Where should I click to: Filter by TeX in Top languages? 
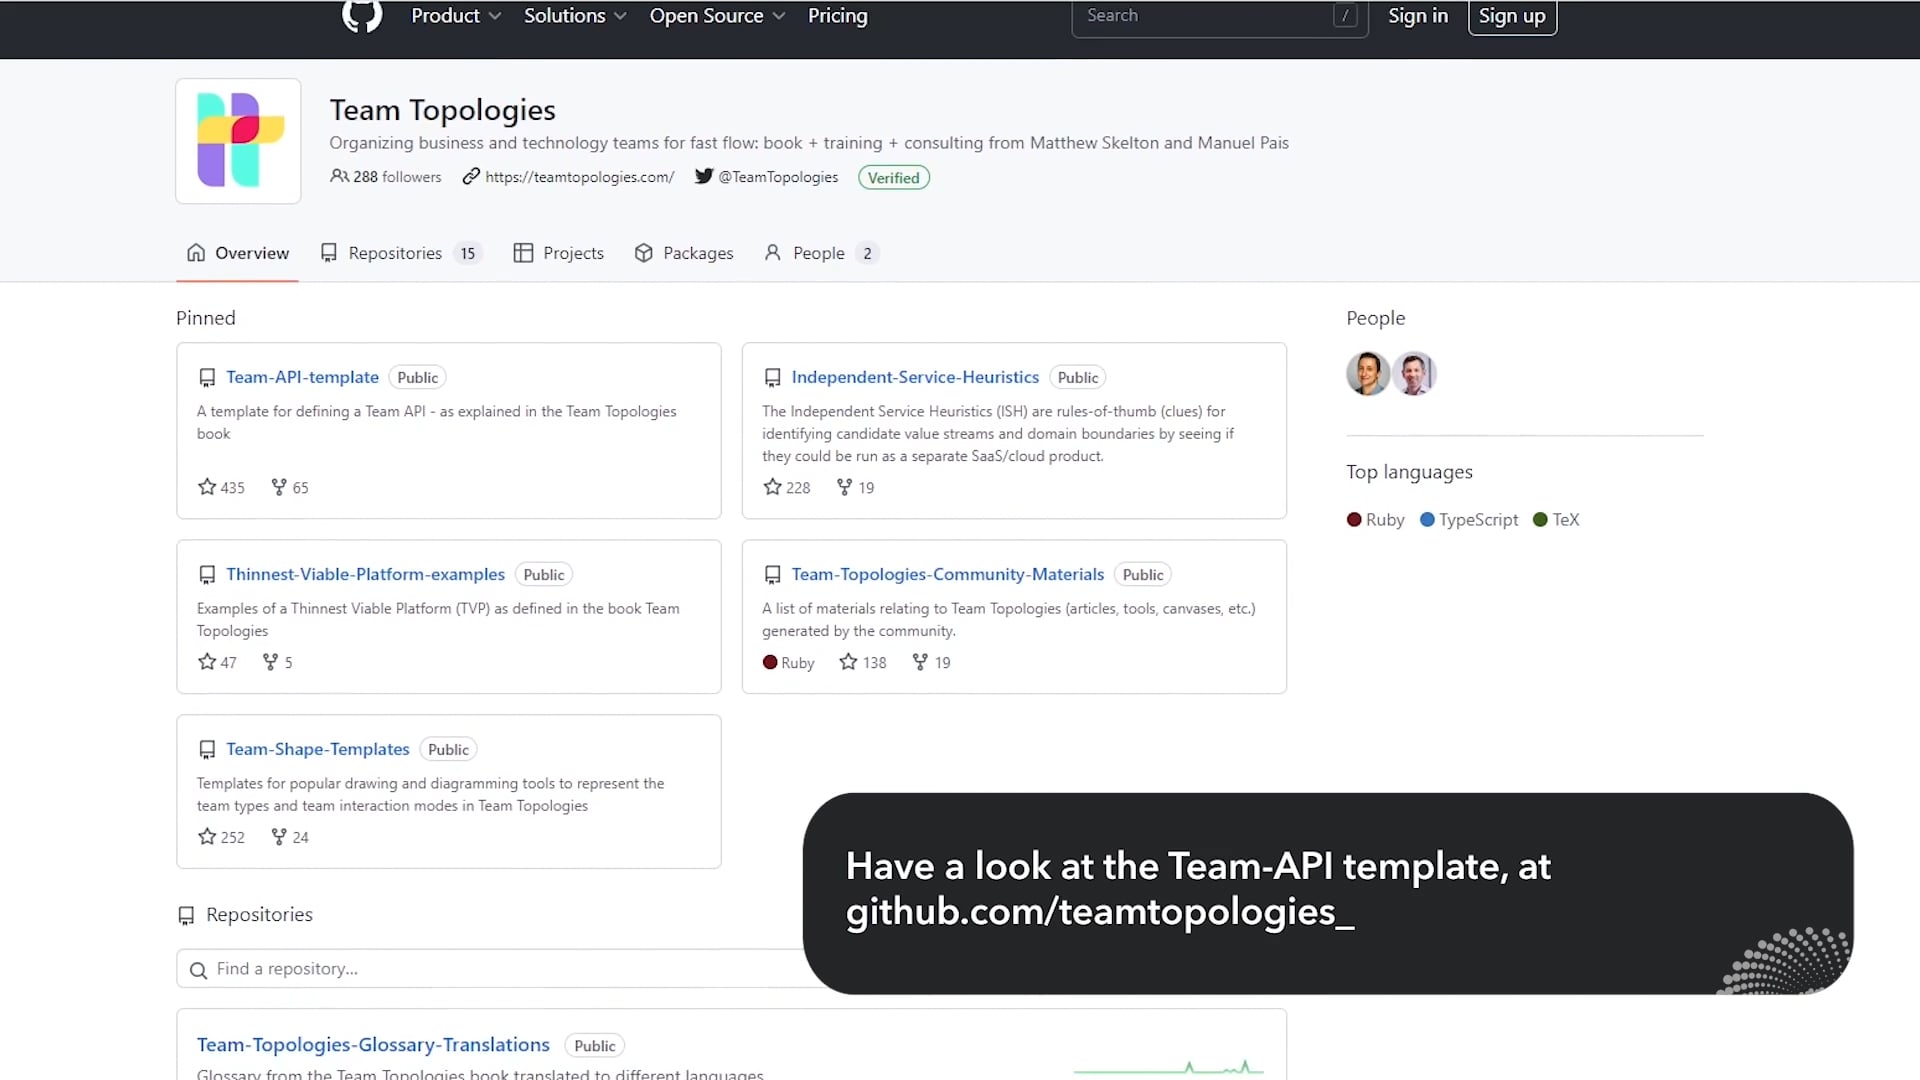point(1556,520)
